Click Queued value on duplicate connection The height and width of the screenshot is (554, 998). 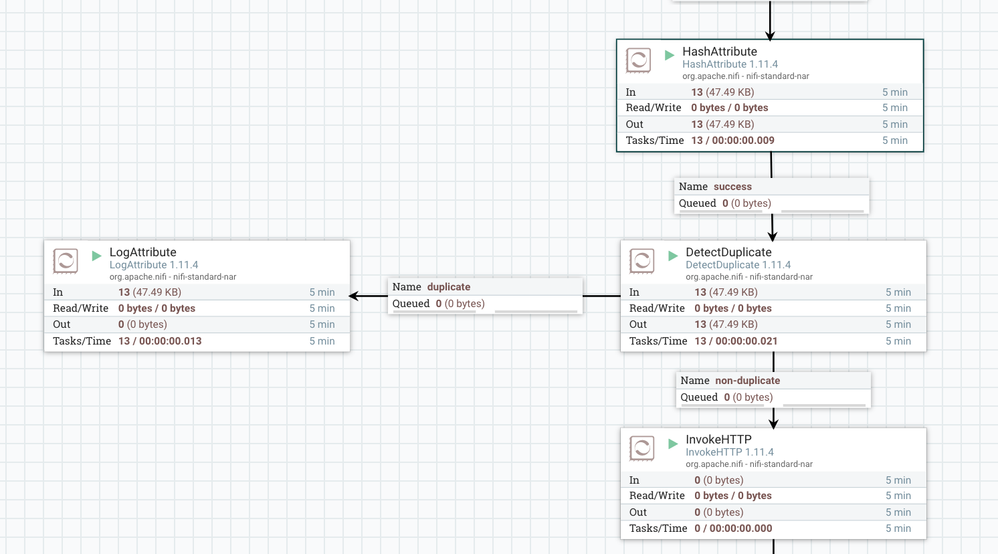click(460, 304)
